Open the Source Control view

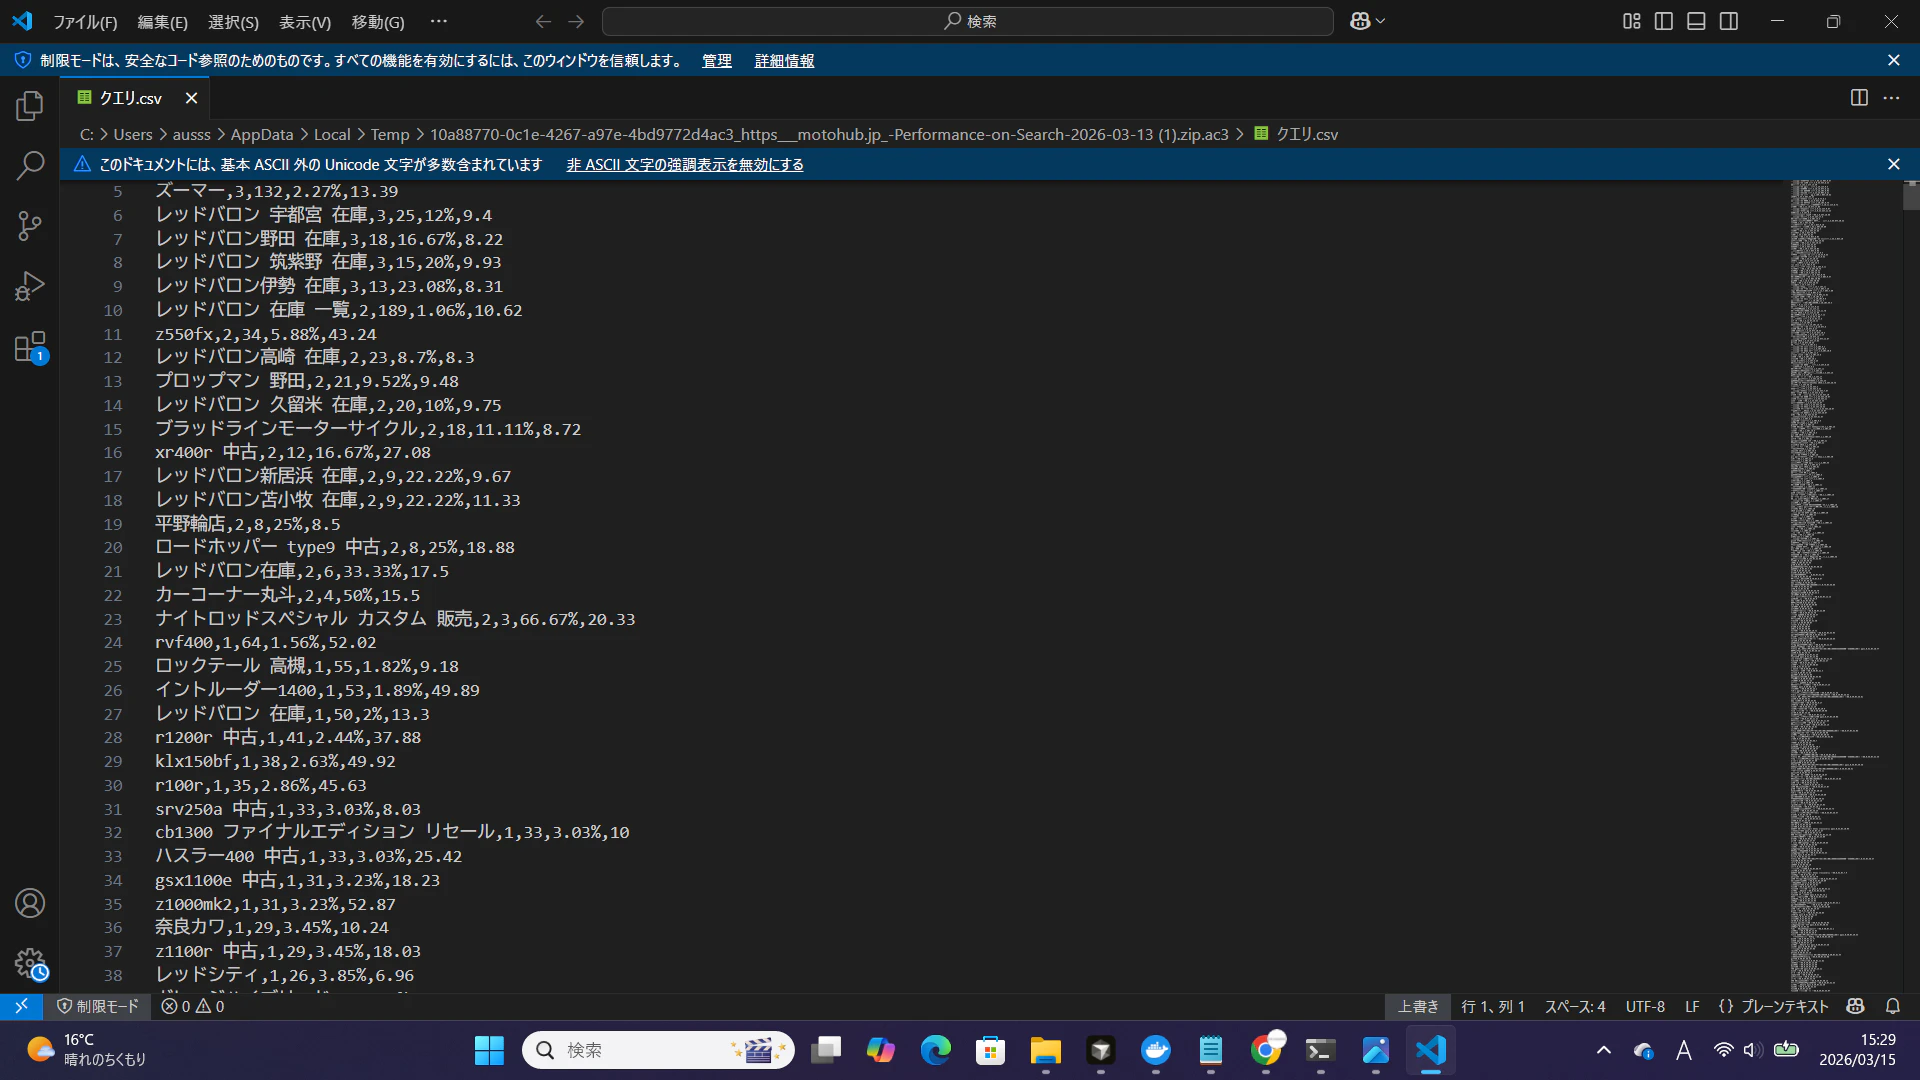(30, 226)
